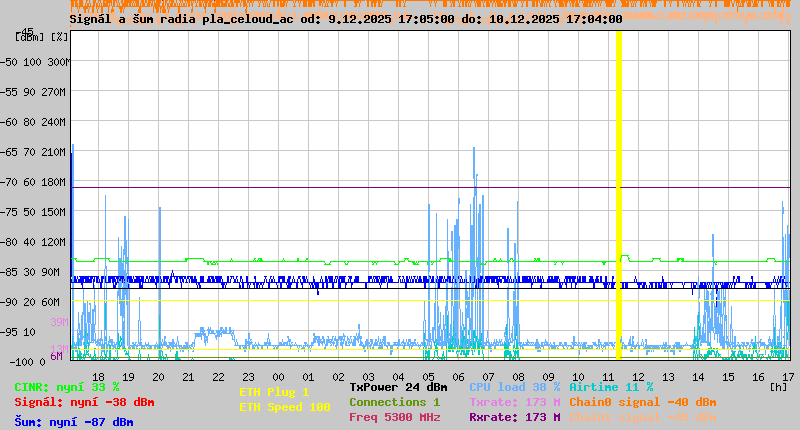Click the 'Rxrate: 173 M' legend label
The height and width of the screenshot is (430, 800).
click(515, 417)
